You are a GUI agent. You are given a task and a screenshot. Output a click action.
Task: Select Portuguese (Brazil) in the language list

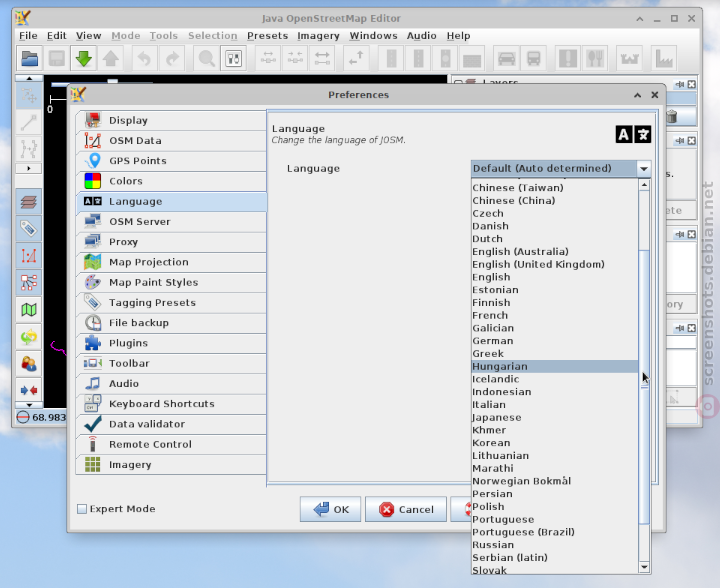coord(555,532)
